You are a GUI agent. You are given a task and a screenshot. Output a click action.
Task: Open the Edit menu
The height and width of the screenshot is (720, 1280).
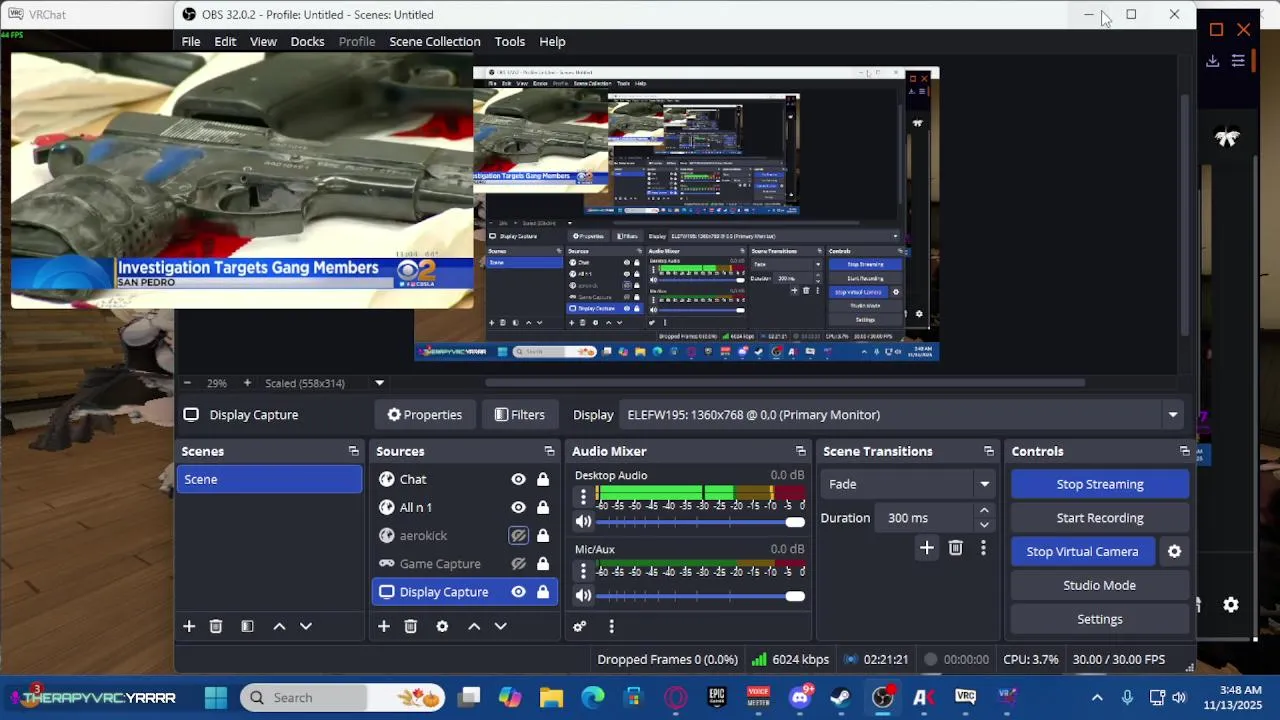click(x=225, y=41)
